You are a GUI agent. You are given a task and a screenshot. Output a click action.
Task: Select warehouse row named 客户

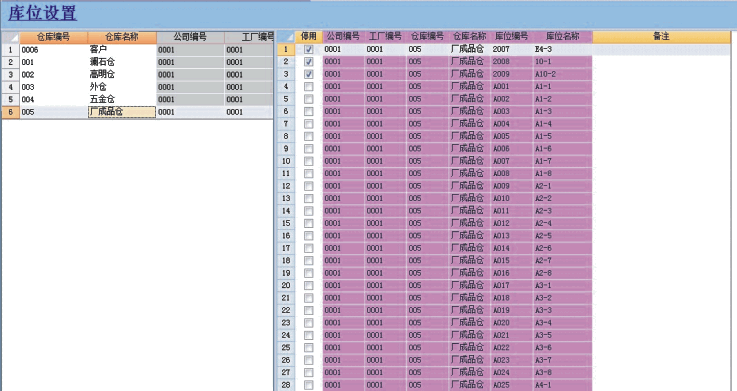[122, 49]
